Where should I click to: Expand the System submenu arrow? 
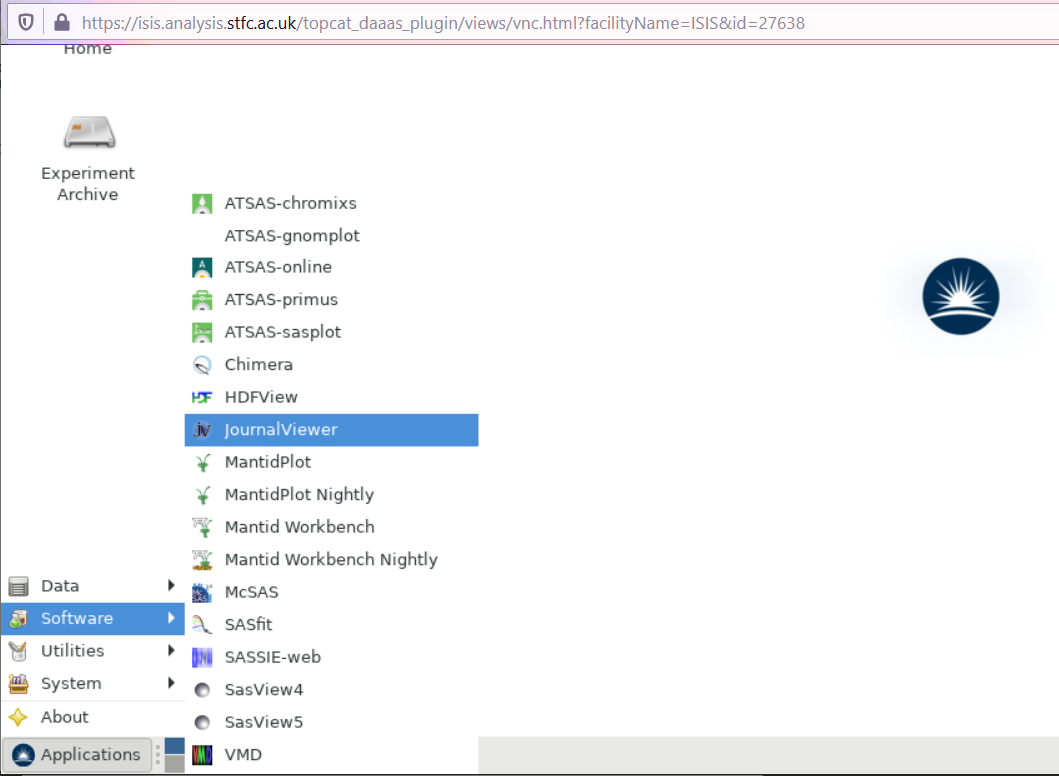(x=172, y=684)
